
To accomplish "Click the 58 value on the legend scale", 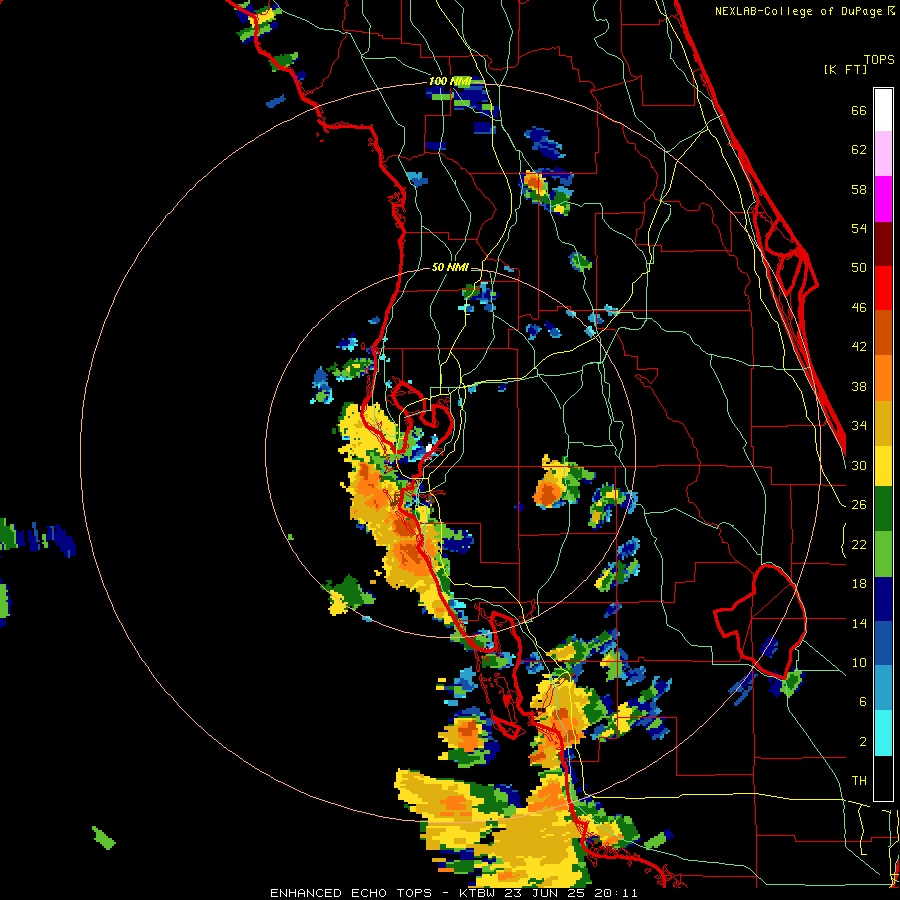I will click(859, 189).
